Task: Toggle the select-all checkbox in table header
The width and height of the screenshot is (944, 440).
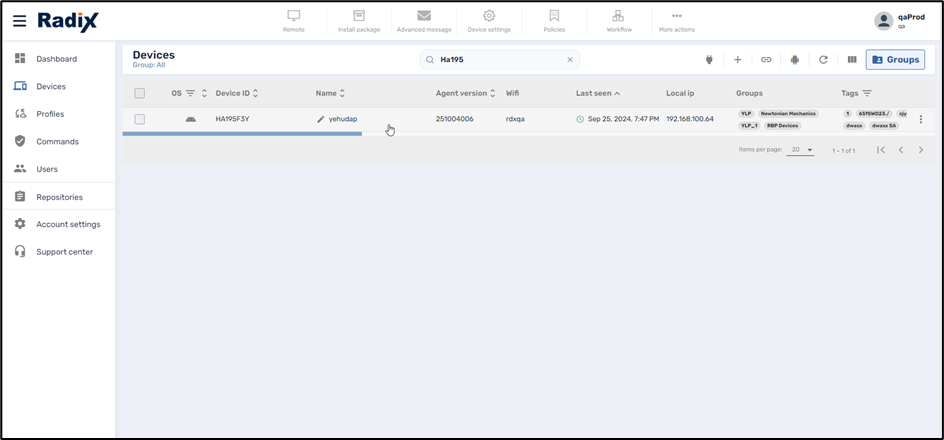Action: click(x=140, y=93)
